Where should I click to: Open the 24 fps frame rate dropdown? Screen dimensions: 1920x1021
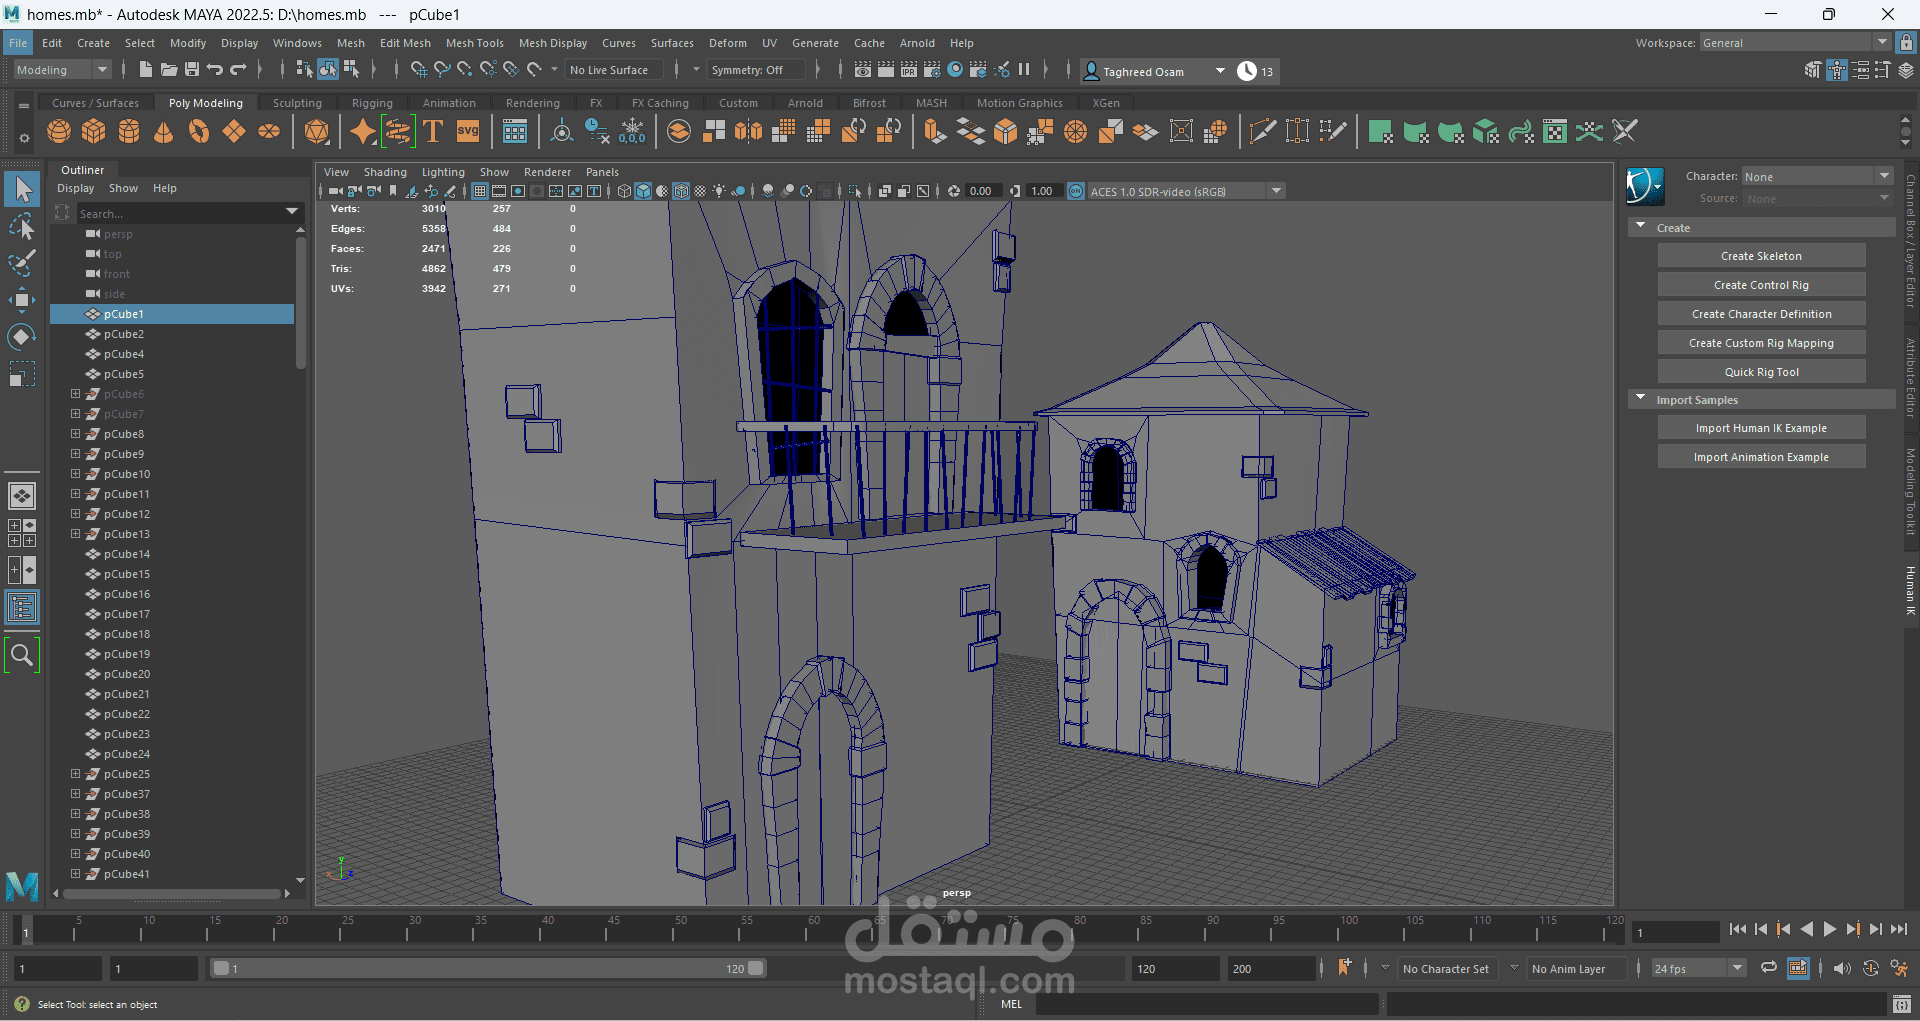point(1698,968)
